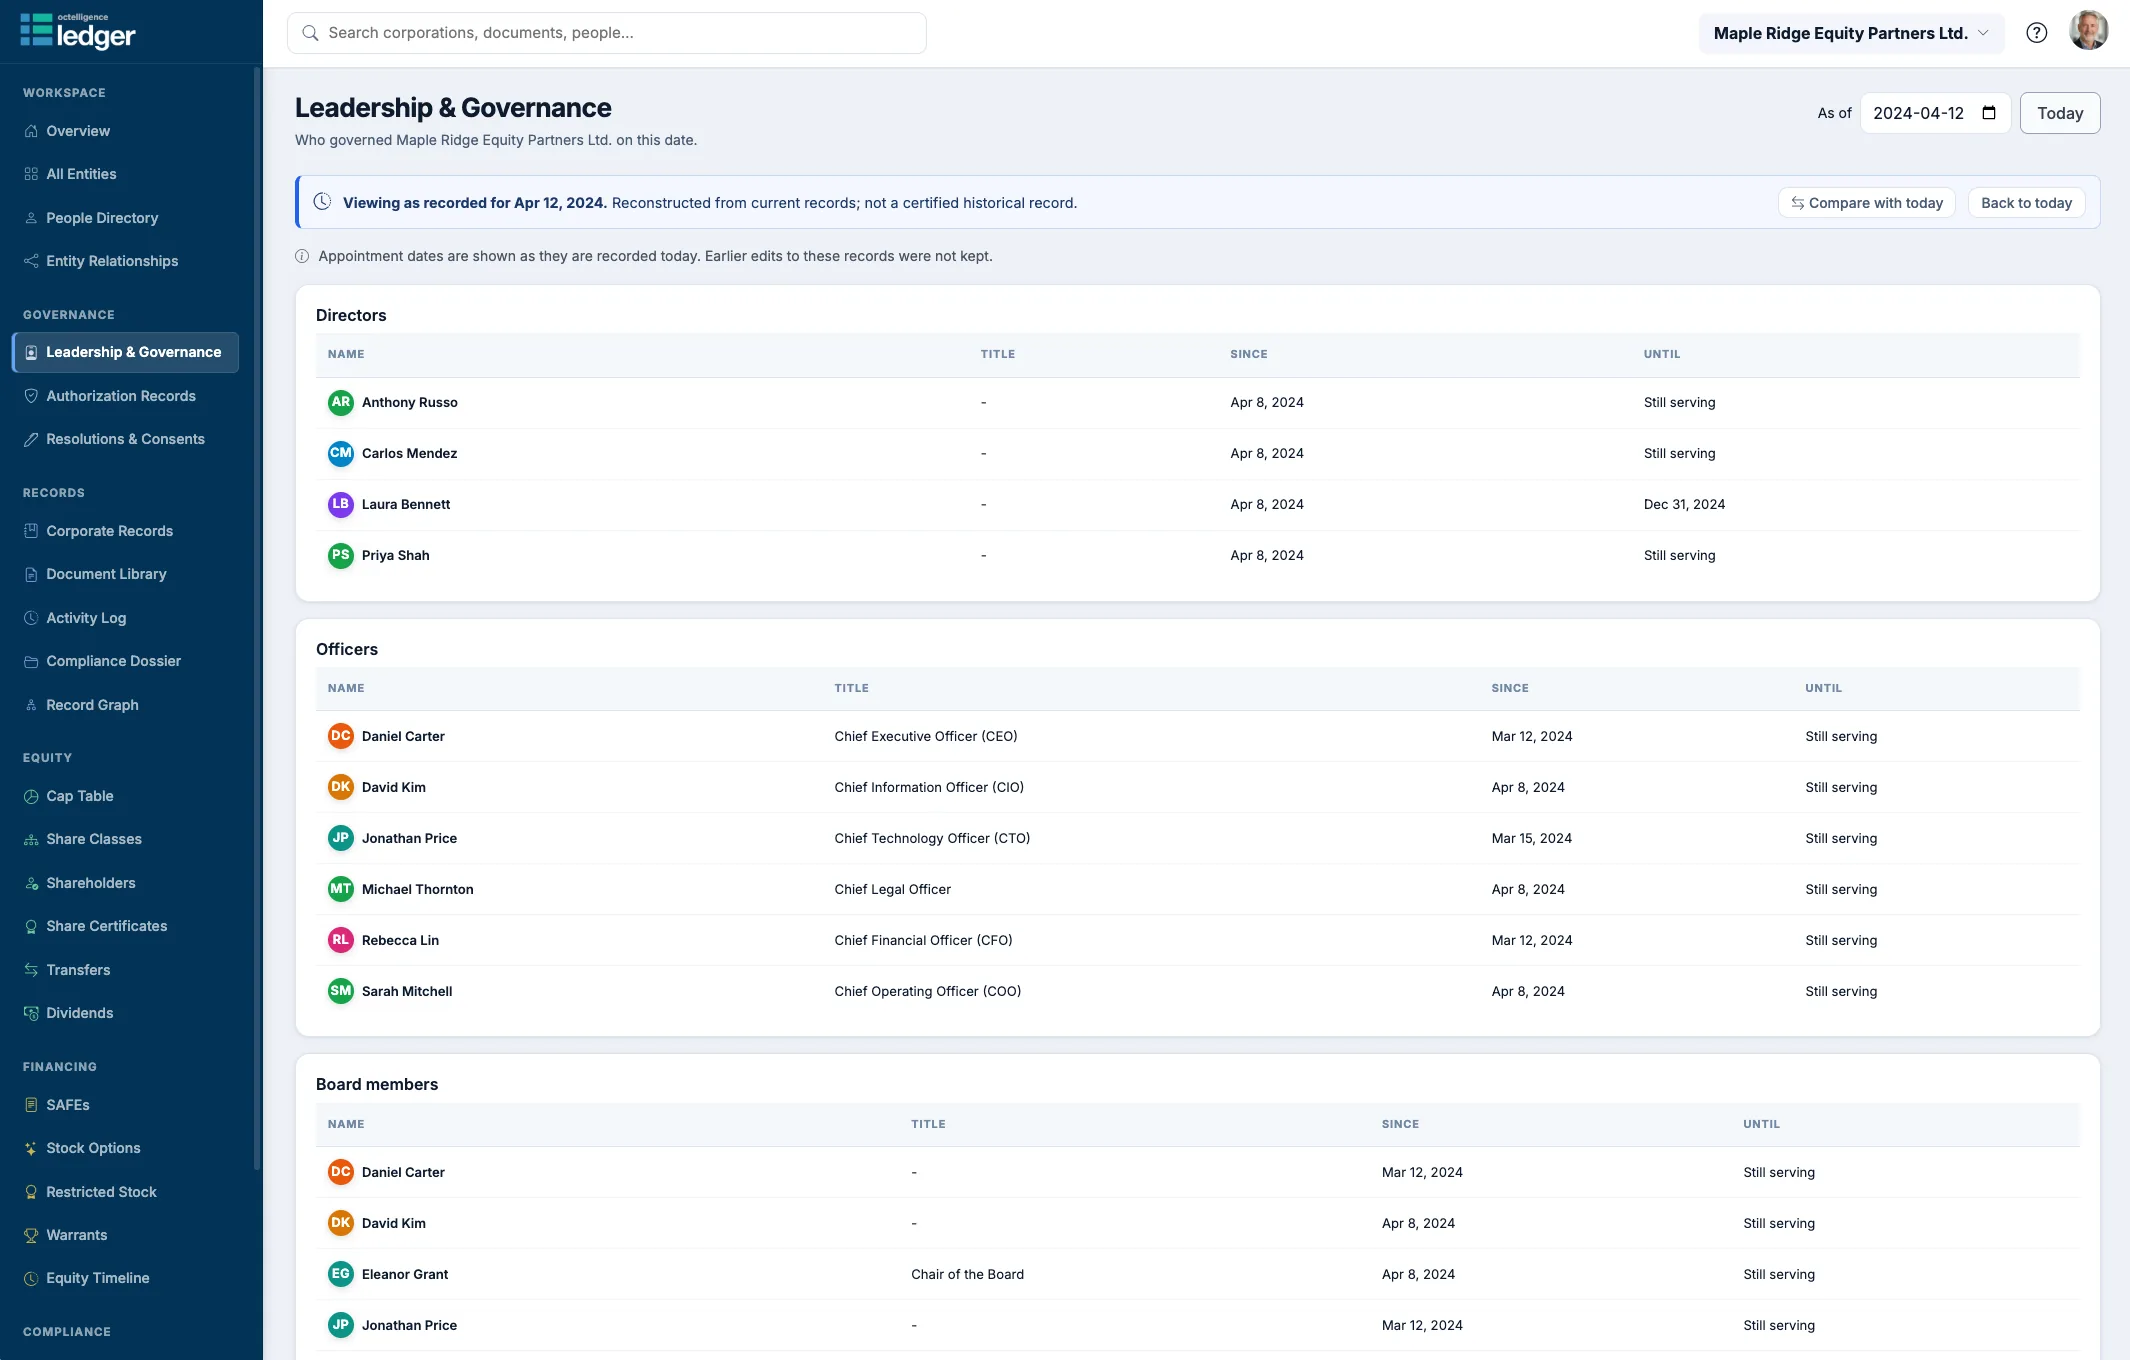The width and height of the screenshot is (2130, 1360).
Task: Click the As of date field 2024-04-12
Action: pos(1935,113)
